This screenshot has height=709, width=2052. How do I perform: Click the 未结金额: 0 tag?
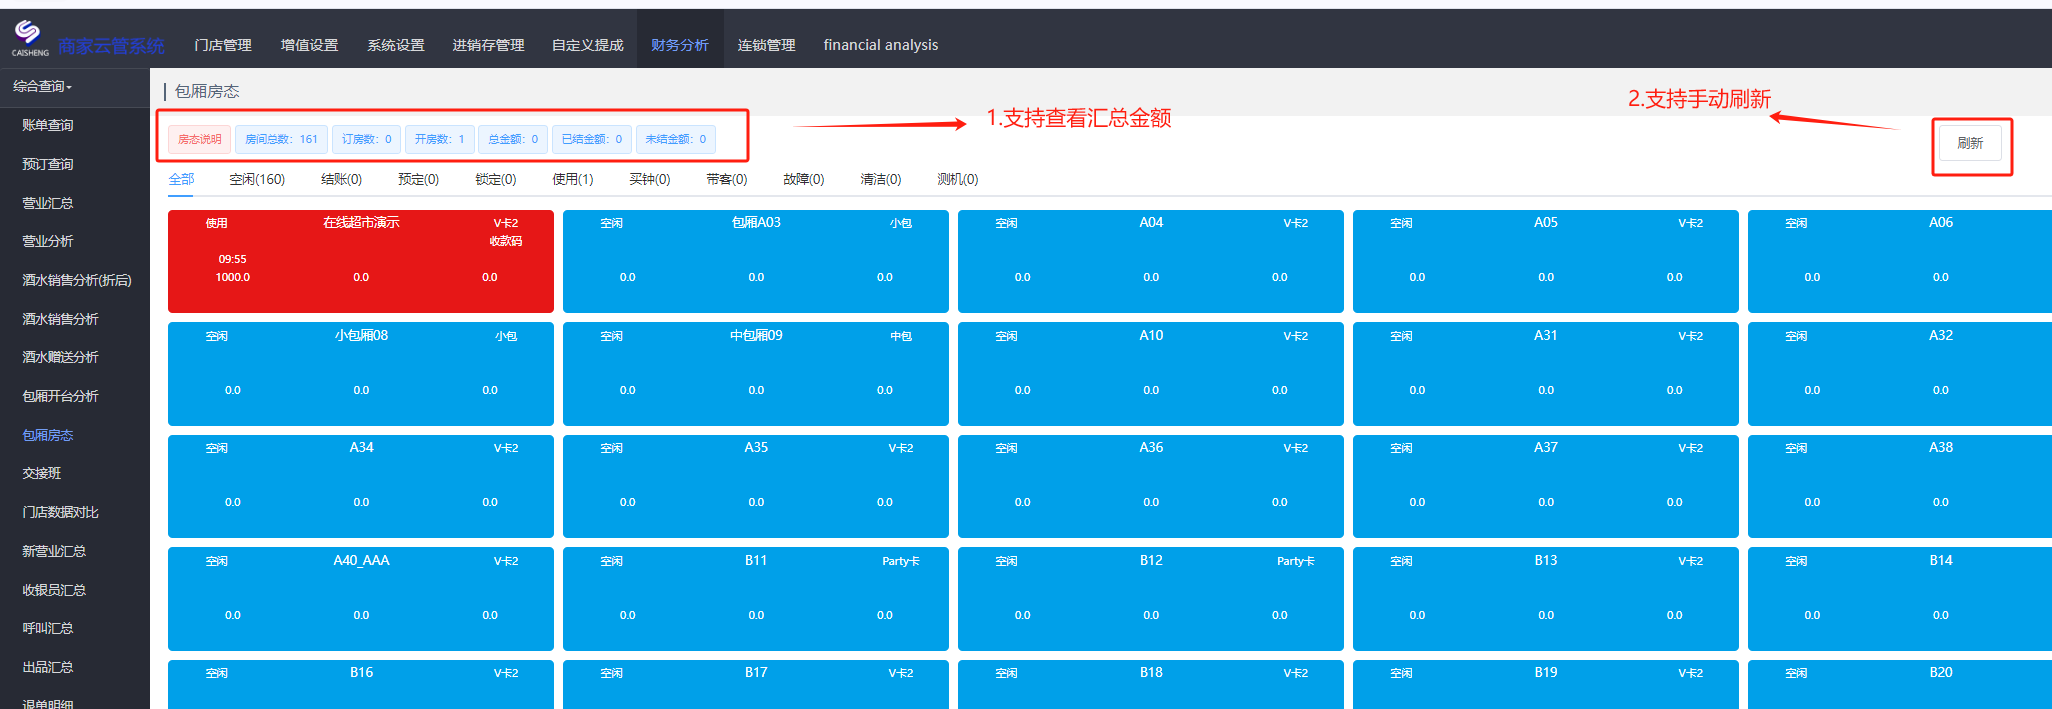pos(675,139)
